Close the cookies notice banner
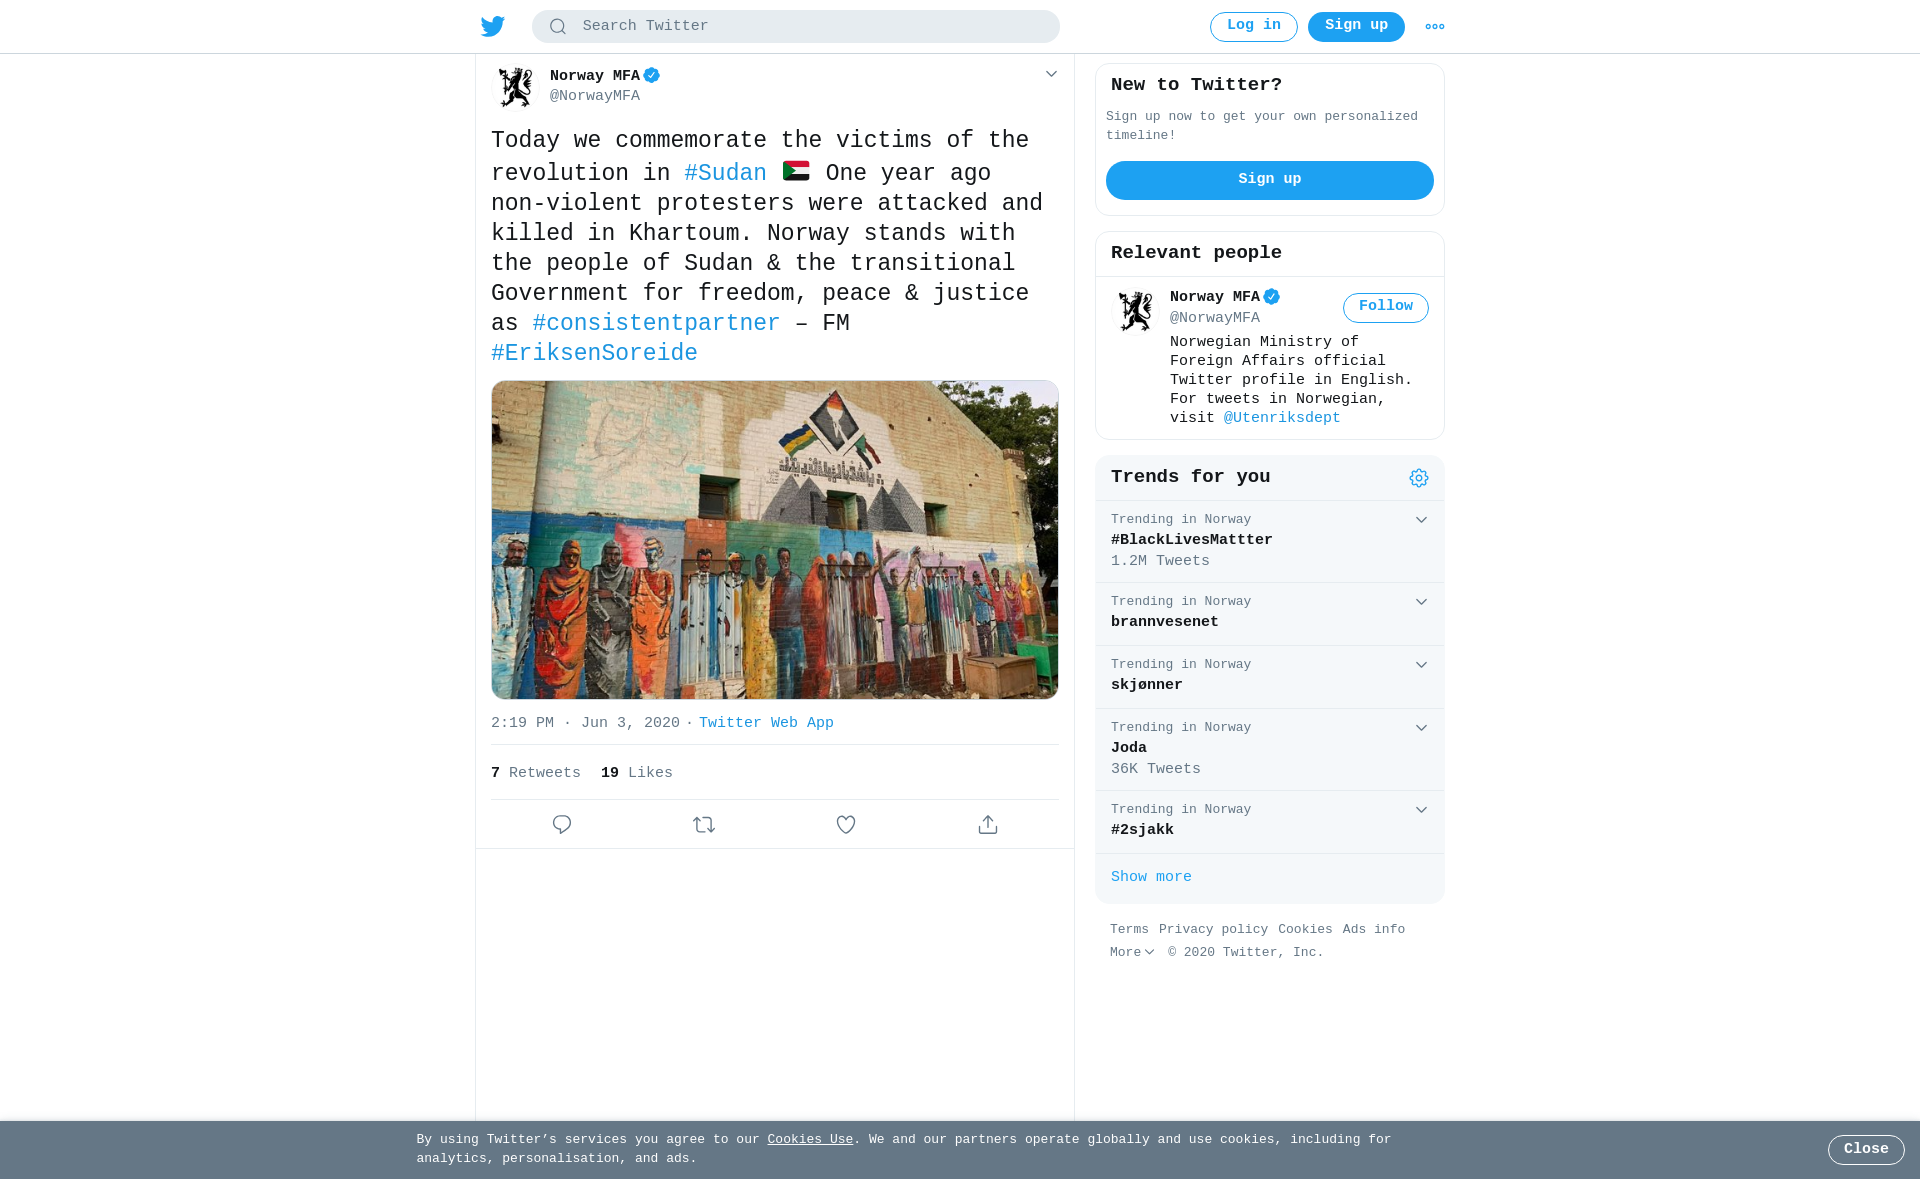 pyautogui.click(x=1866, y=1150)
